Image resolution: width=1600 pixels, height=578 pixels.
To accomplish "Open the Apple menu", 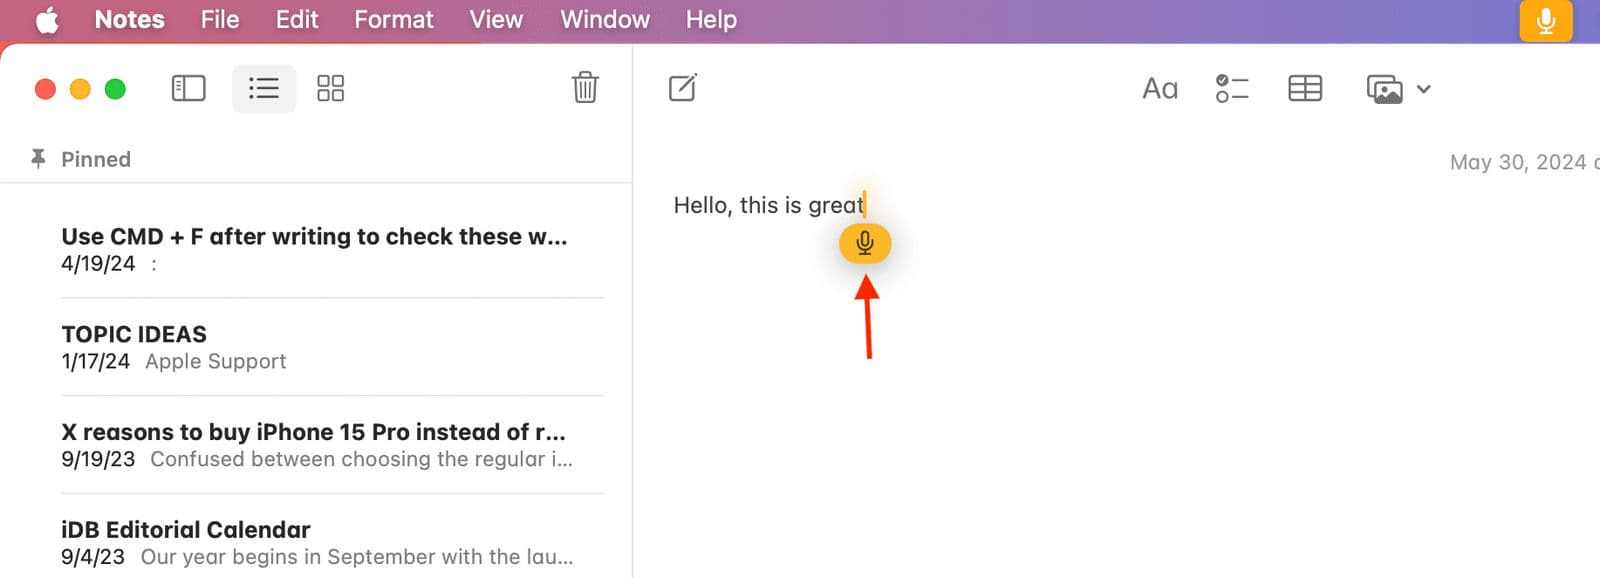I will pos(47,20).
